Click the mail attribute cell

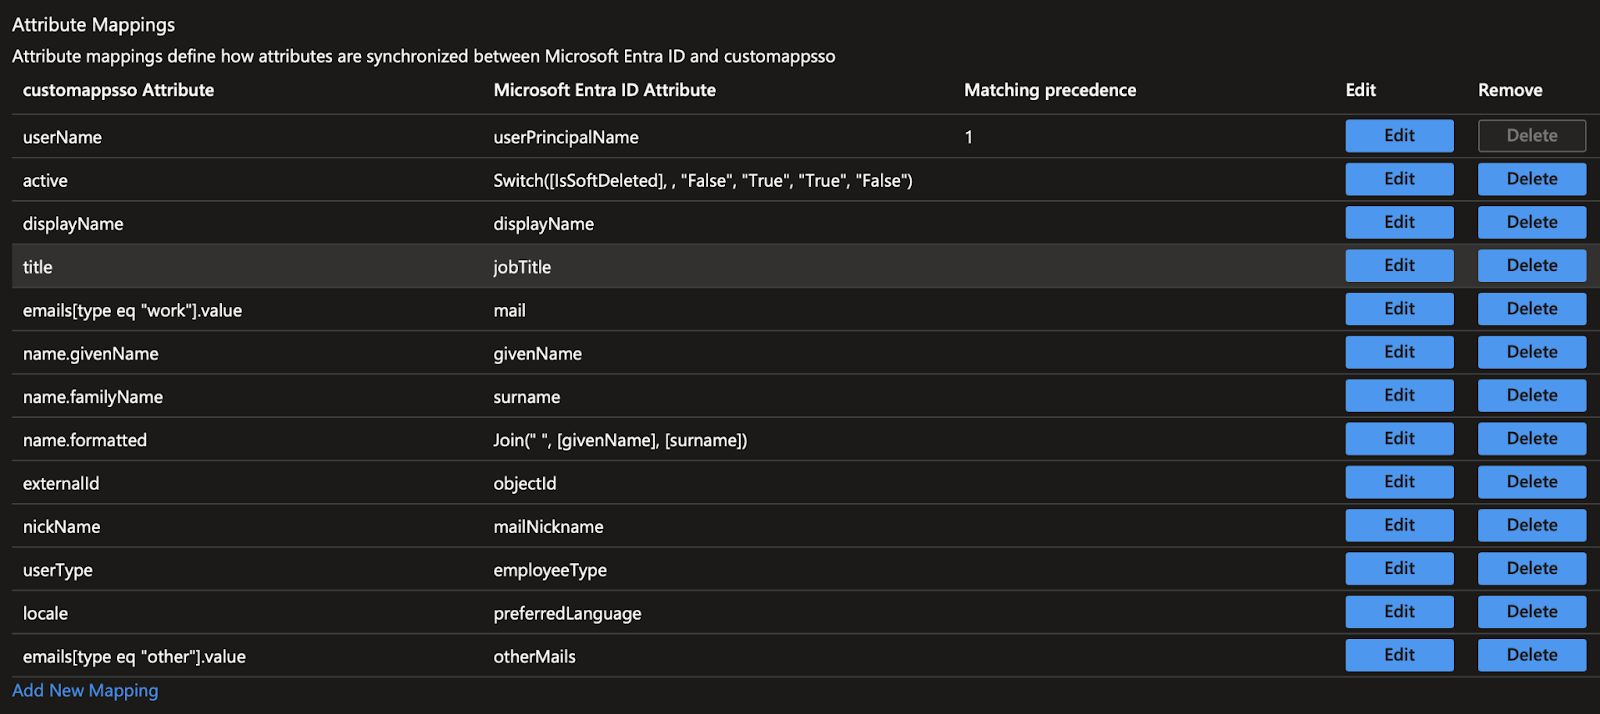509,310
